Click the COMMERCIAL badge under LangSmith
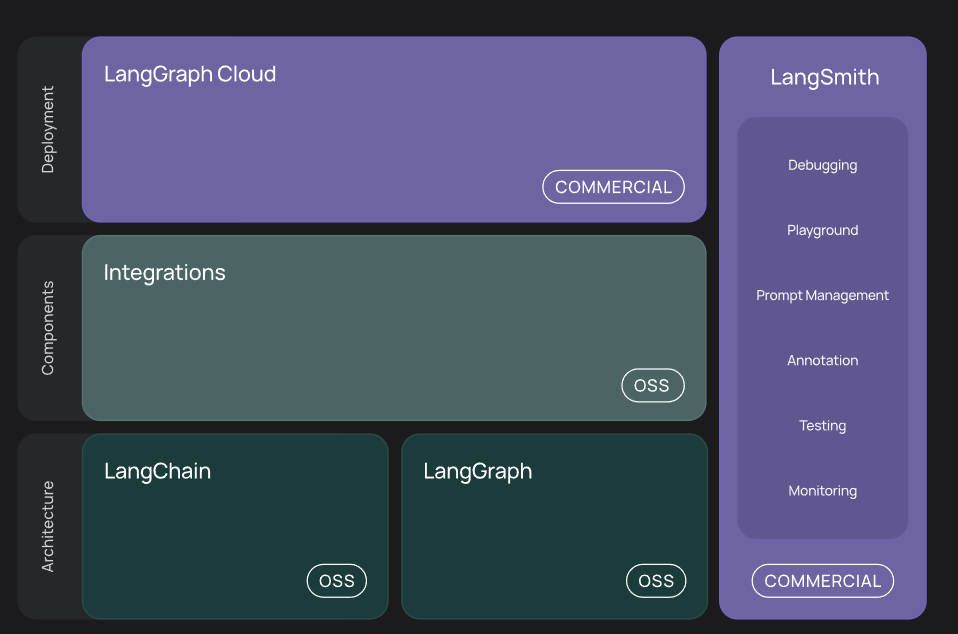This screenshot has height=634, width=958. [823, 581]
